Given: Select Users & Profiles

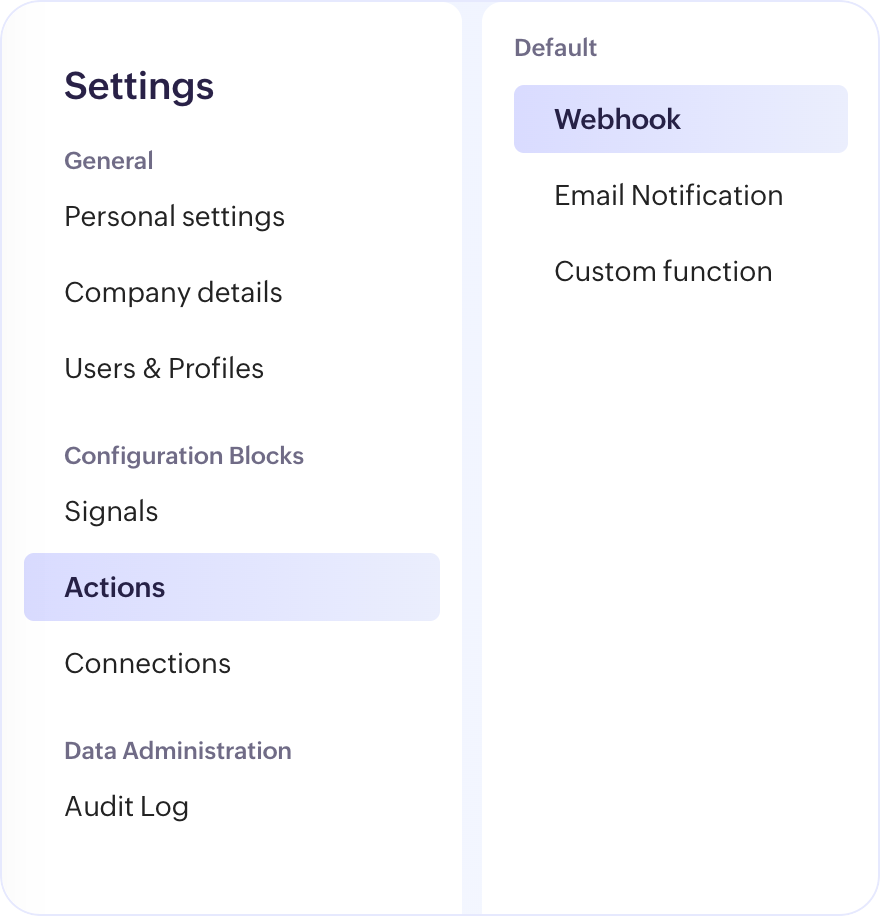Looking at the screenshot, I should click(164, 369).
